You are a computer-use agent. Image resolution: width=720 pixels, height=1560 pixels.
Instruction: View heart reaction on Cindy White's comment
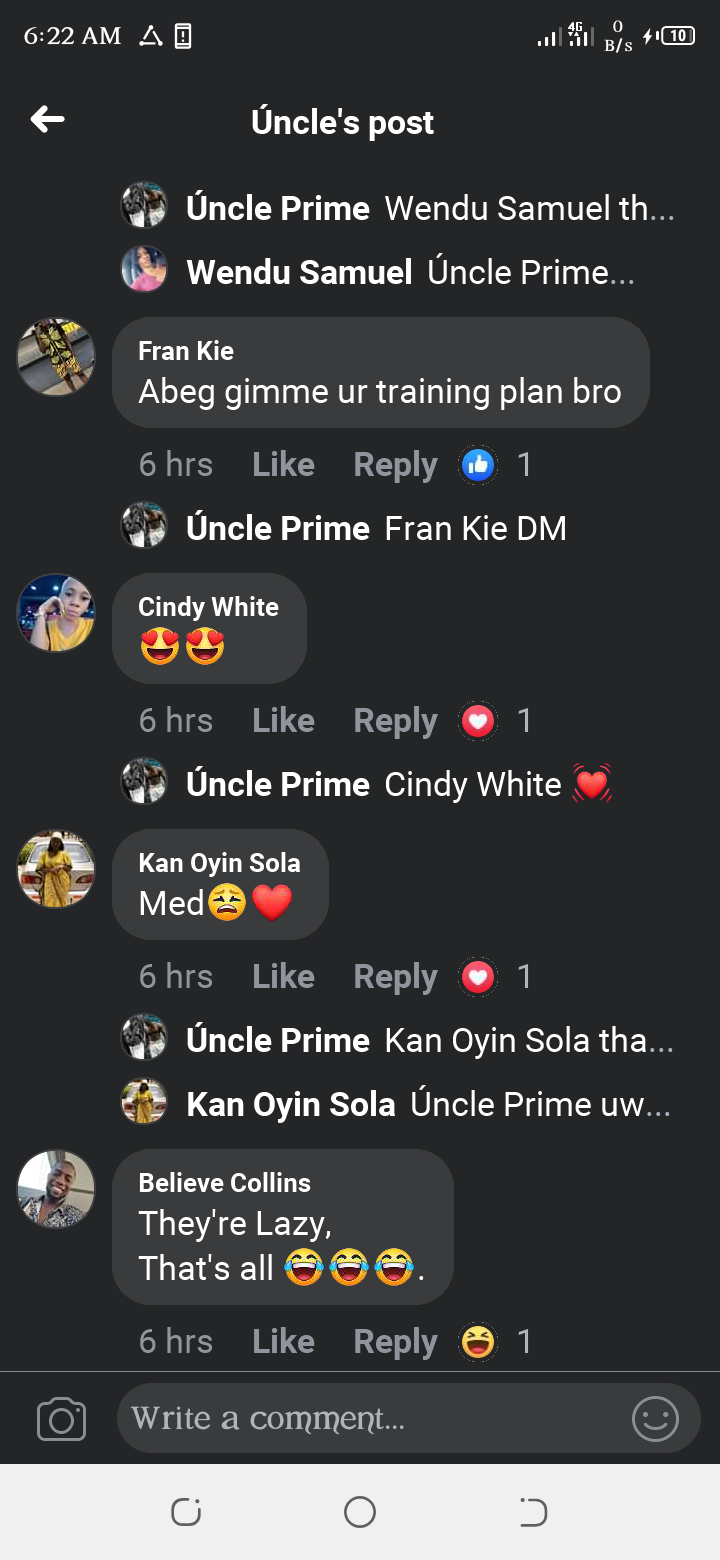click(478, 721)
